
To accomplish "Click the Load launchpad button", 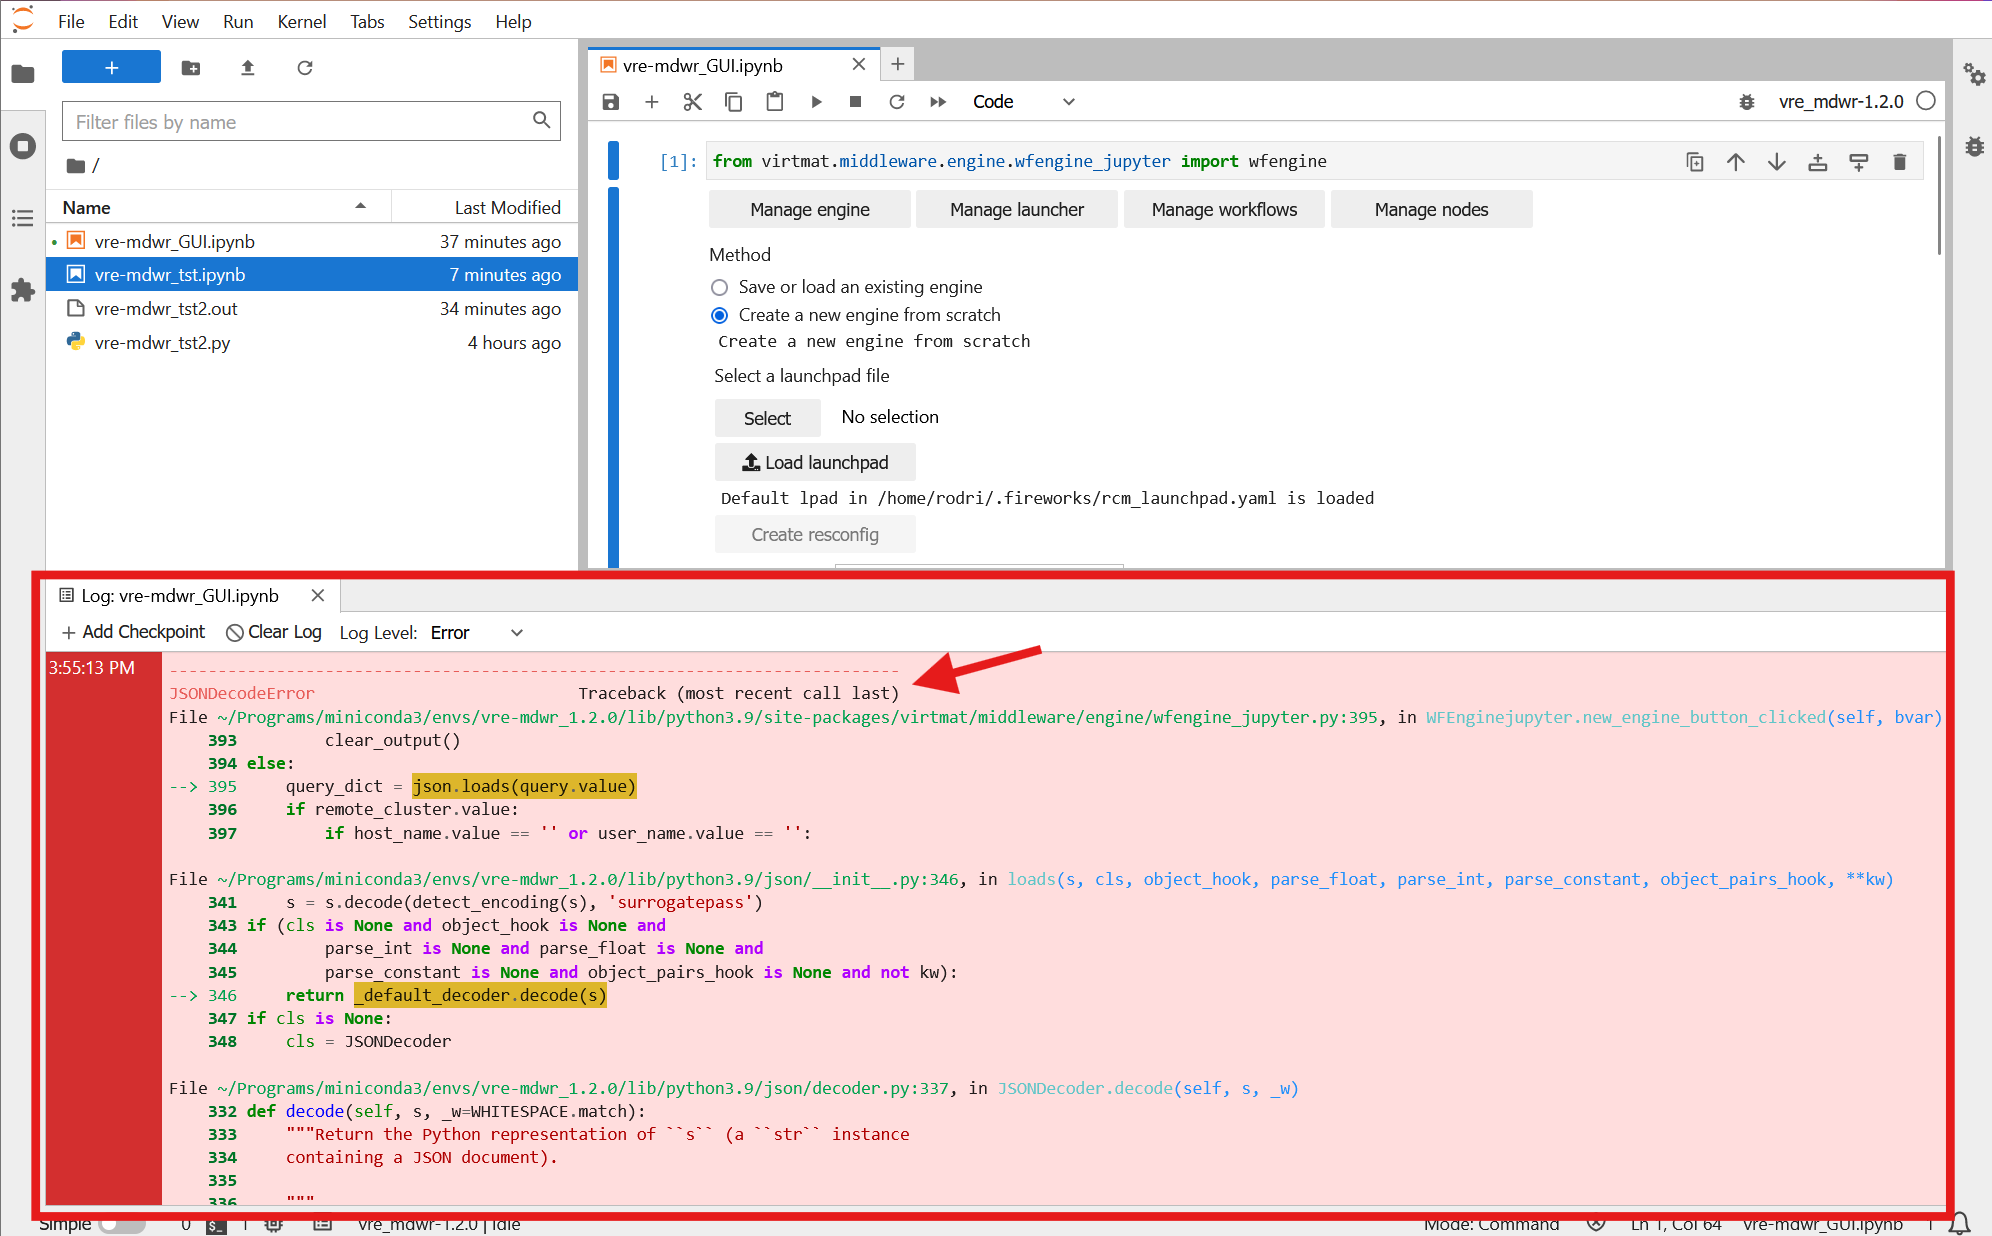I will pyautogui.click(x=815, y=462).
